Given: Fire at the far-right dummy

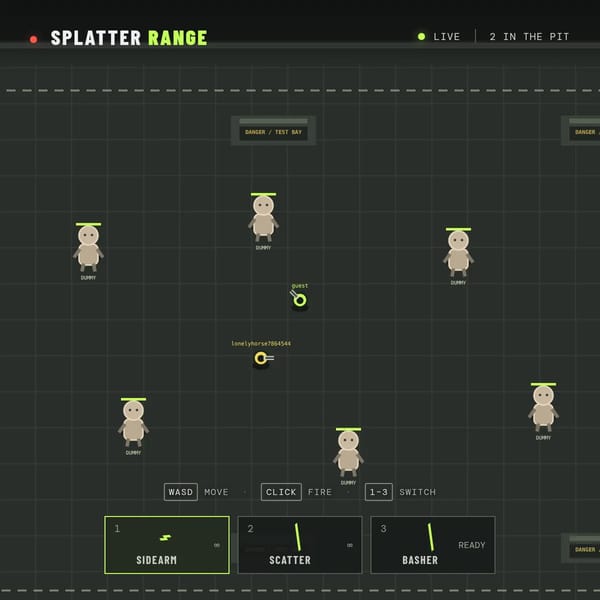Looking at the screenshot, I should click(x=543, y=408).
